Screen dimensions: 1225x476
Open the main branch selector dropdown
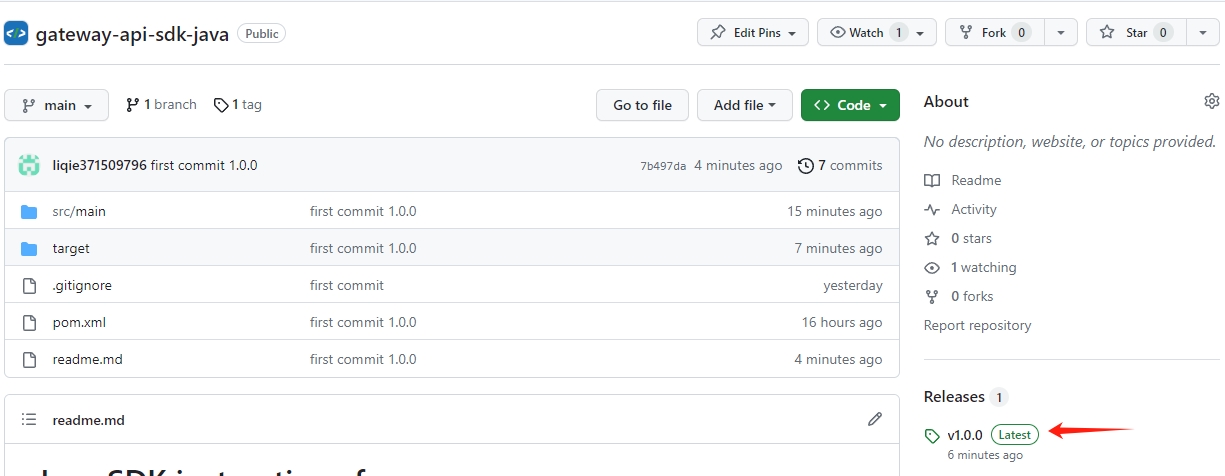(56, 105)
